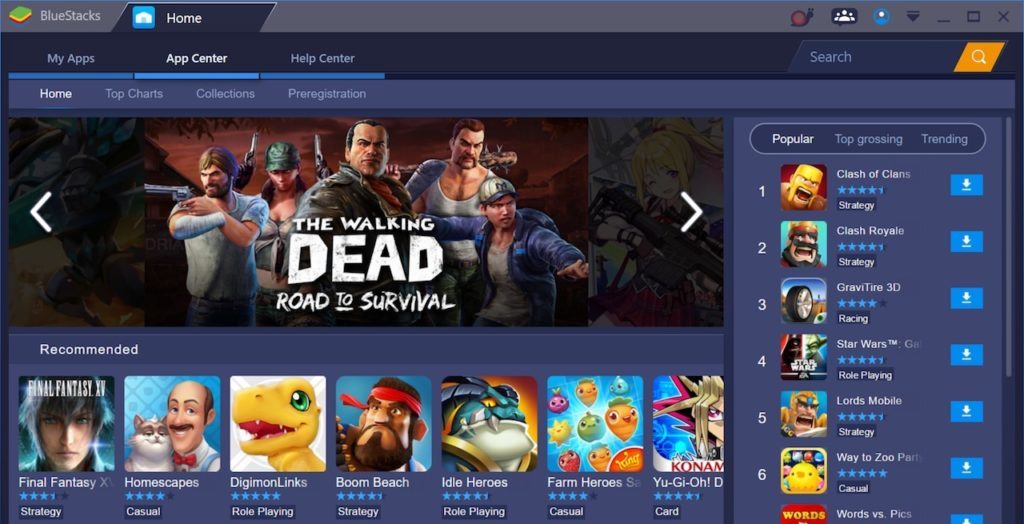This screenshot has height=524, width=1024.
Task: Download GraviTire 3D
Action: 967,298
